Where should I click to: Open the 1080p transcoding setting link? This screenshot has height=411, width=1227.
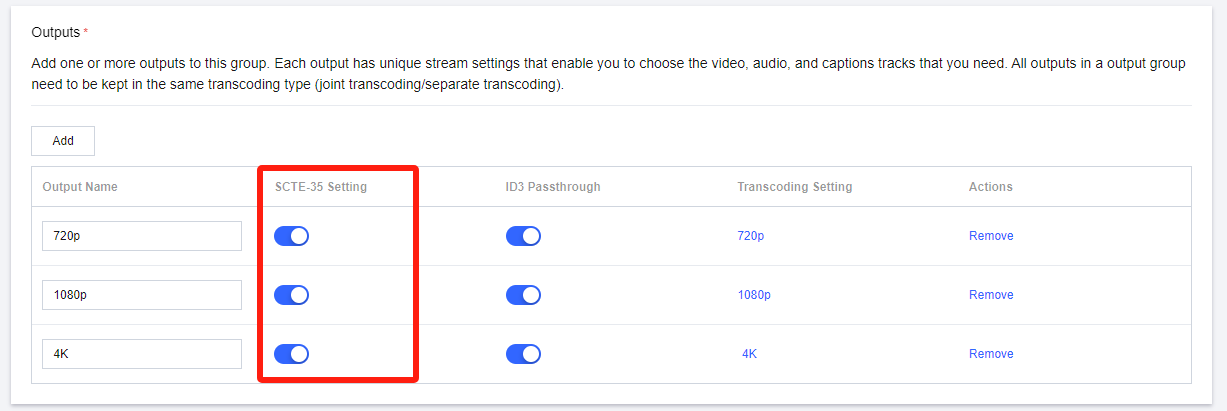coord(754,295)
